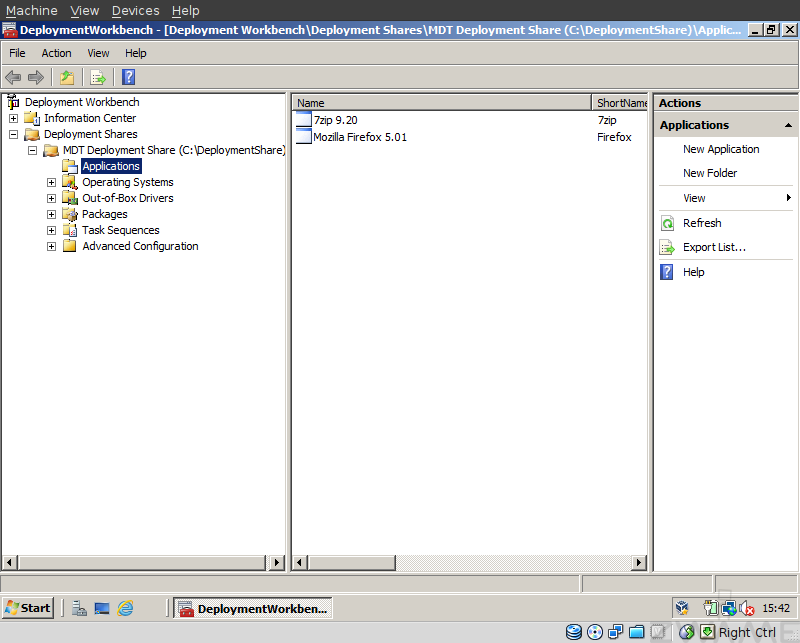This screenshot has height=643, width=800.
Task: Click the Task Sequences node icon
Action: [x=70, y=230]
